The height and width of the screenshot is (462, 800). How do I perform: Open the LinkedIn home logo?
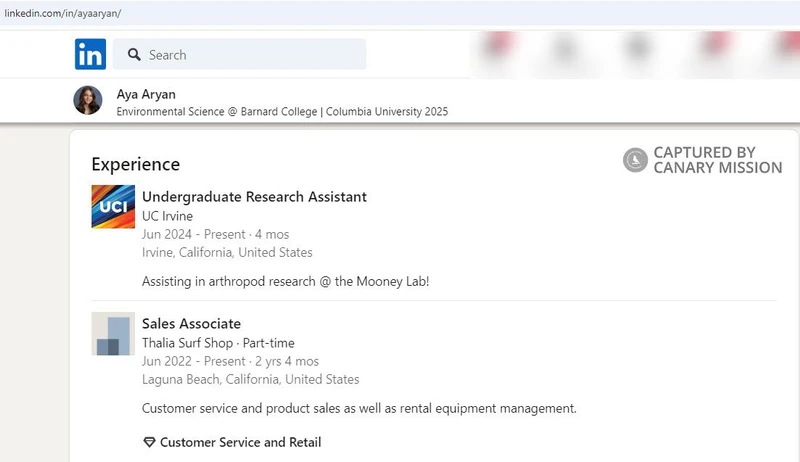(x=90, y=54)
